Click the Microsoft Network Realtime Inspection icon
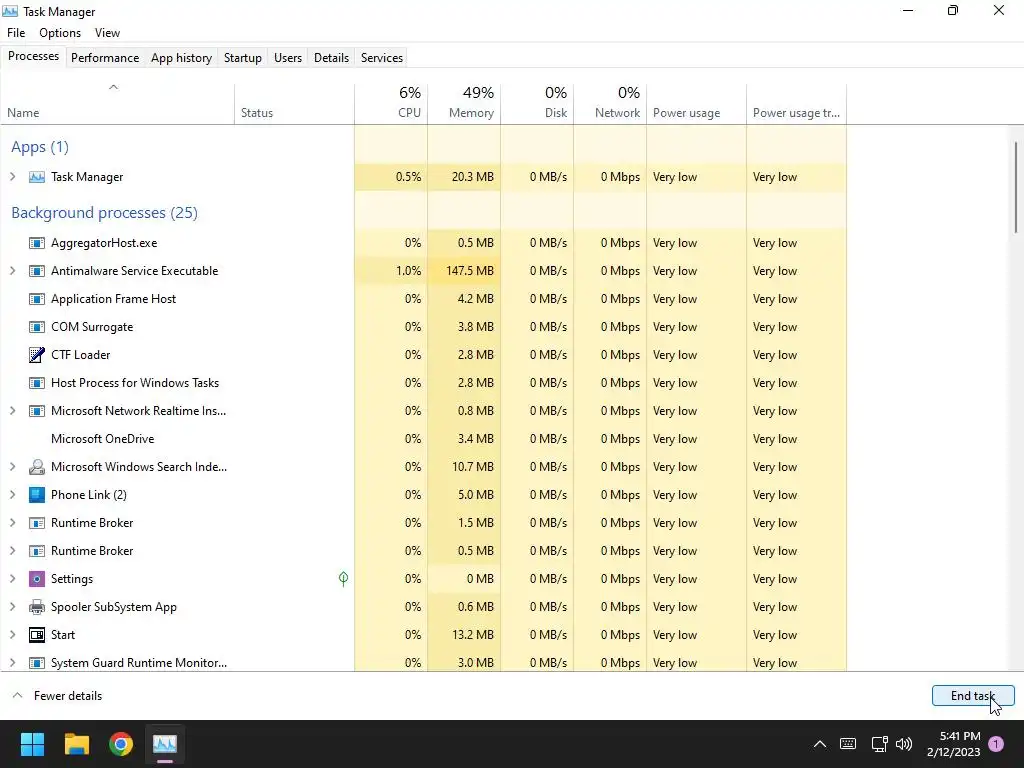The width and height of the screenshot is (1024, 768). (37, 411)
